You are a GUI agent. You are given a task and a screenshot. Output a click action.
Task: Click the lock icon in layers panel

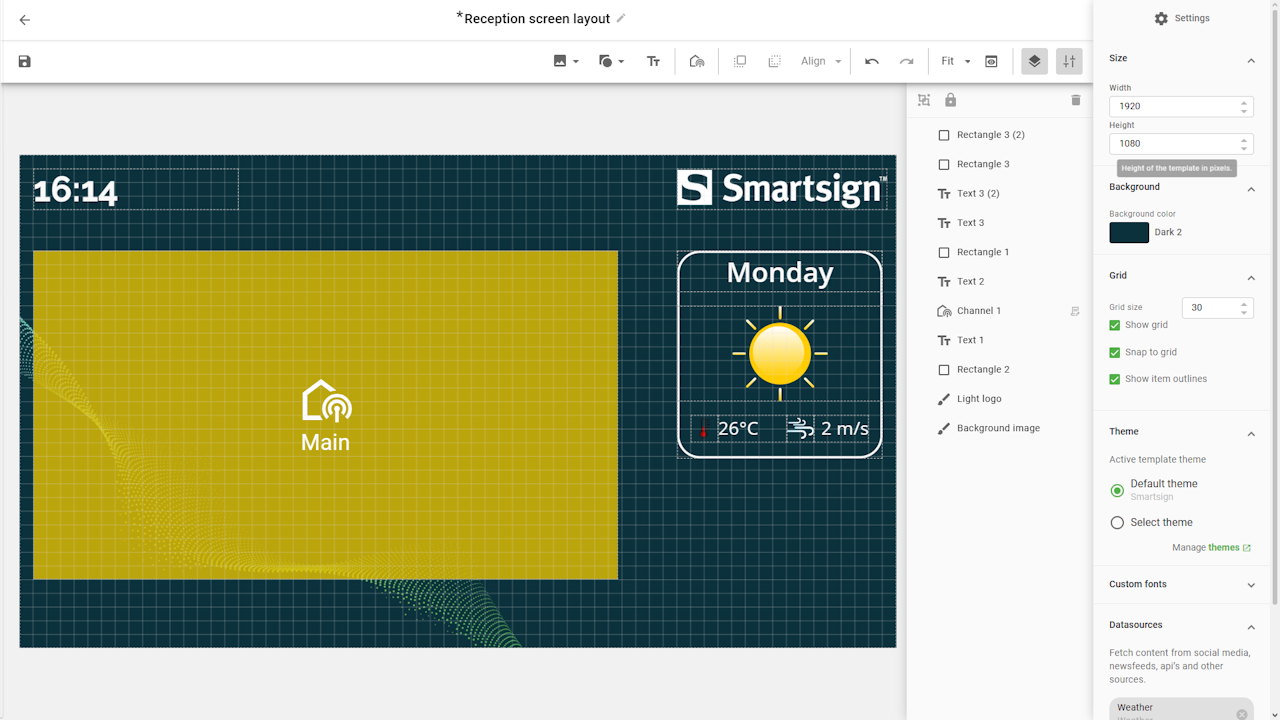point(950,100)
